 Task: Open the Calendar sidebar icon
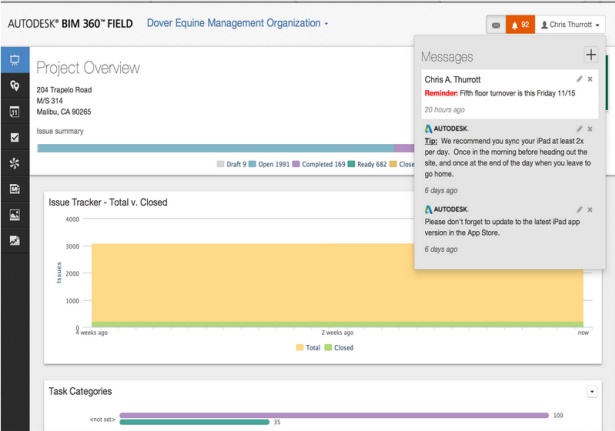pyautogui.click(x=15, y=112)
